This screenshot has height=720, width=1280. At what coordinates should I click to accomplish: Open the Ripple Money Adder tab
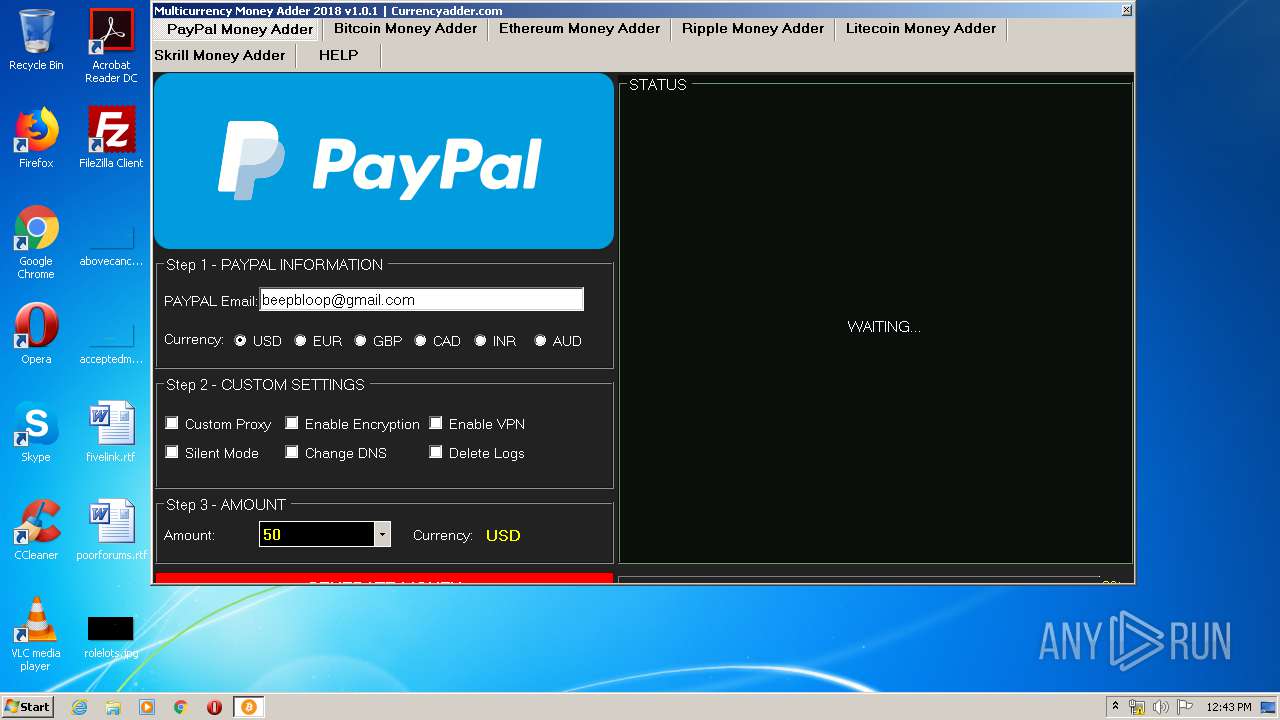(x=753, y=29)
